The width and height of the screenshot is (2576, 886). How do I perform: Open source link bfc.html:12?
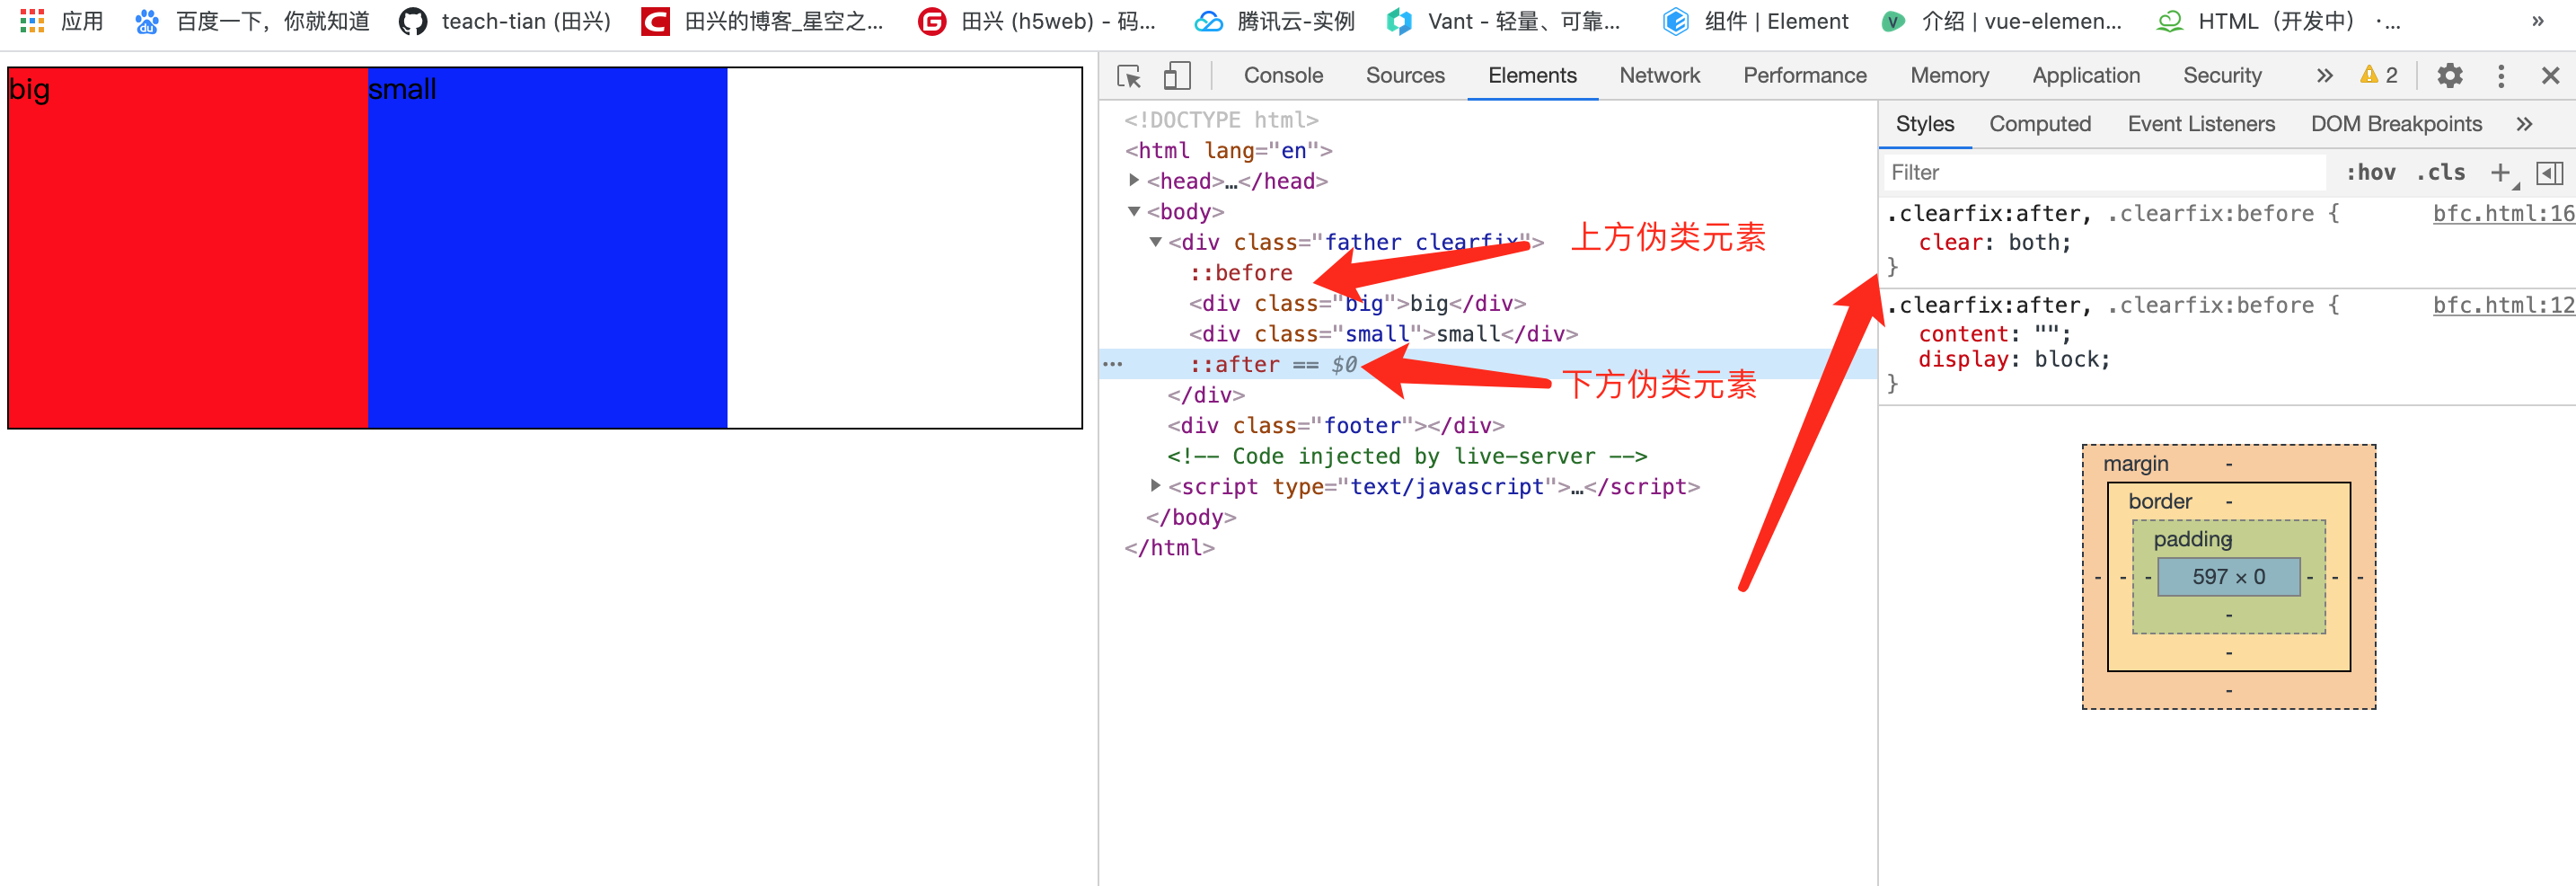coord(2503,306)
